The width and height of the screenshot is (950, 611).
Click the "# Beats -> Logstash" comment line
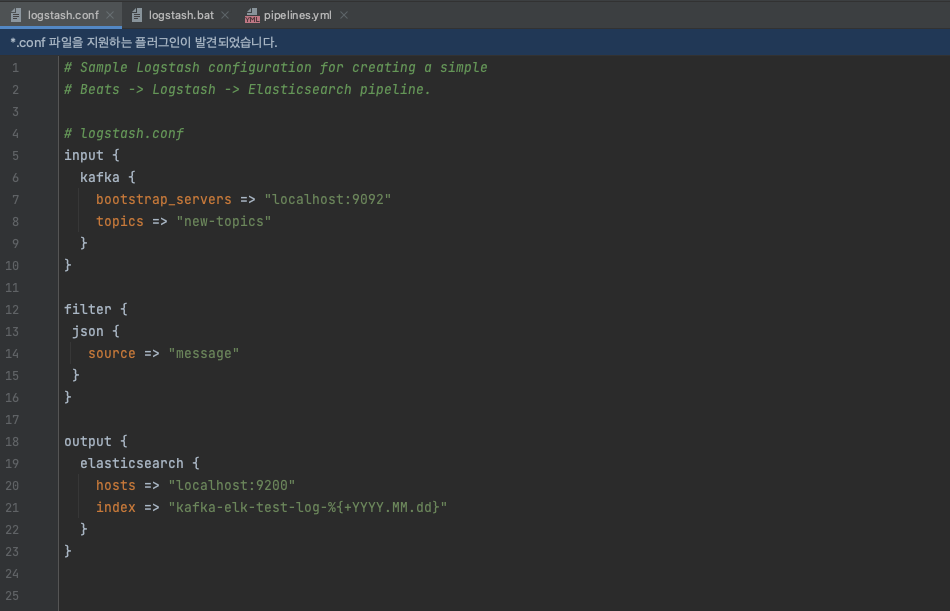(x=247, y=89)
